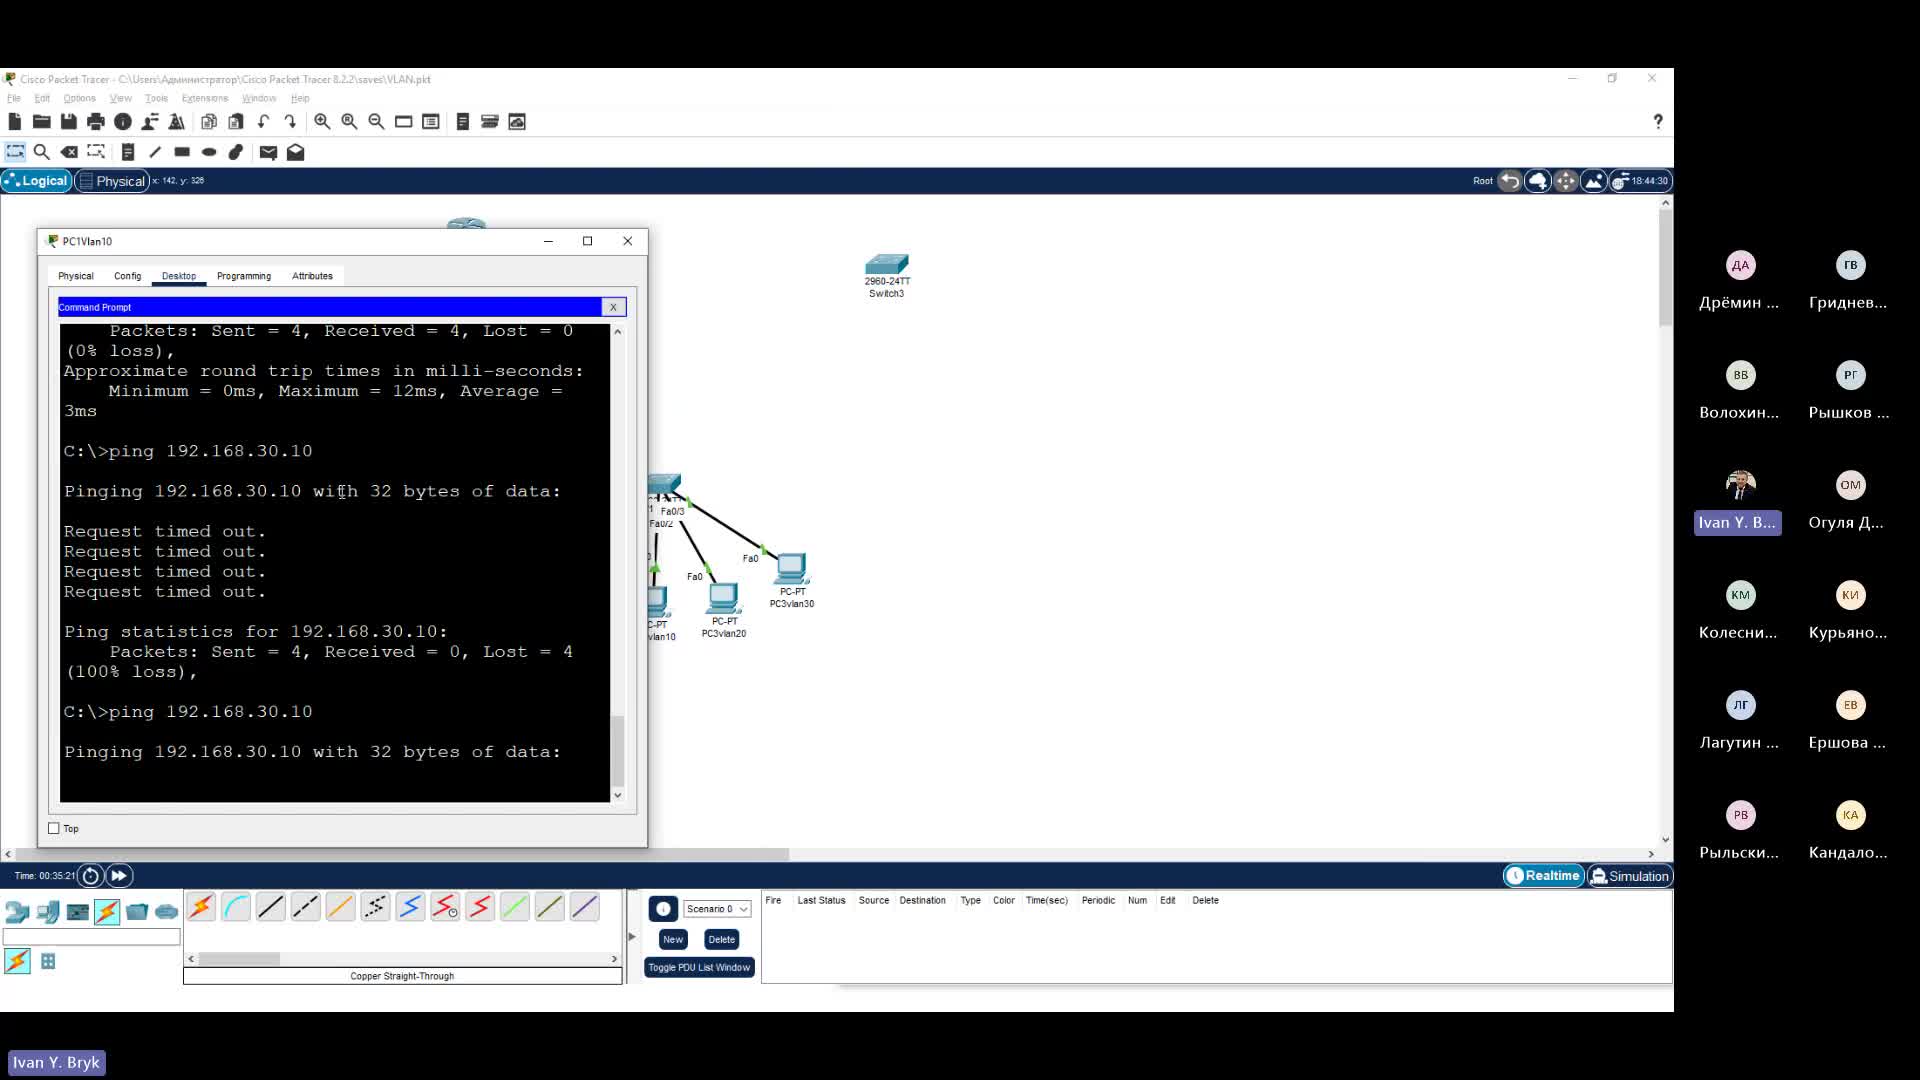Image resolution: width=1920 pixels, height=1080 pixels.
Task: Close the Command Prompt with its X button
Action: click(x=613, y=307)
